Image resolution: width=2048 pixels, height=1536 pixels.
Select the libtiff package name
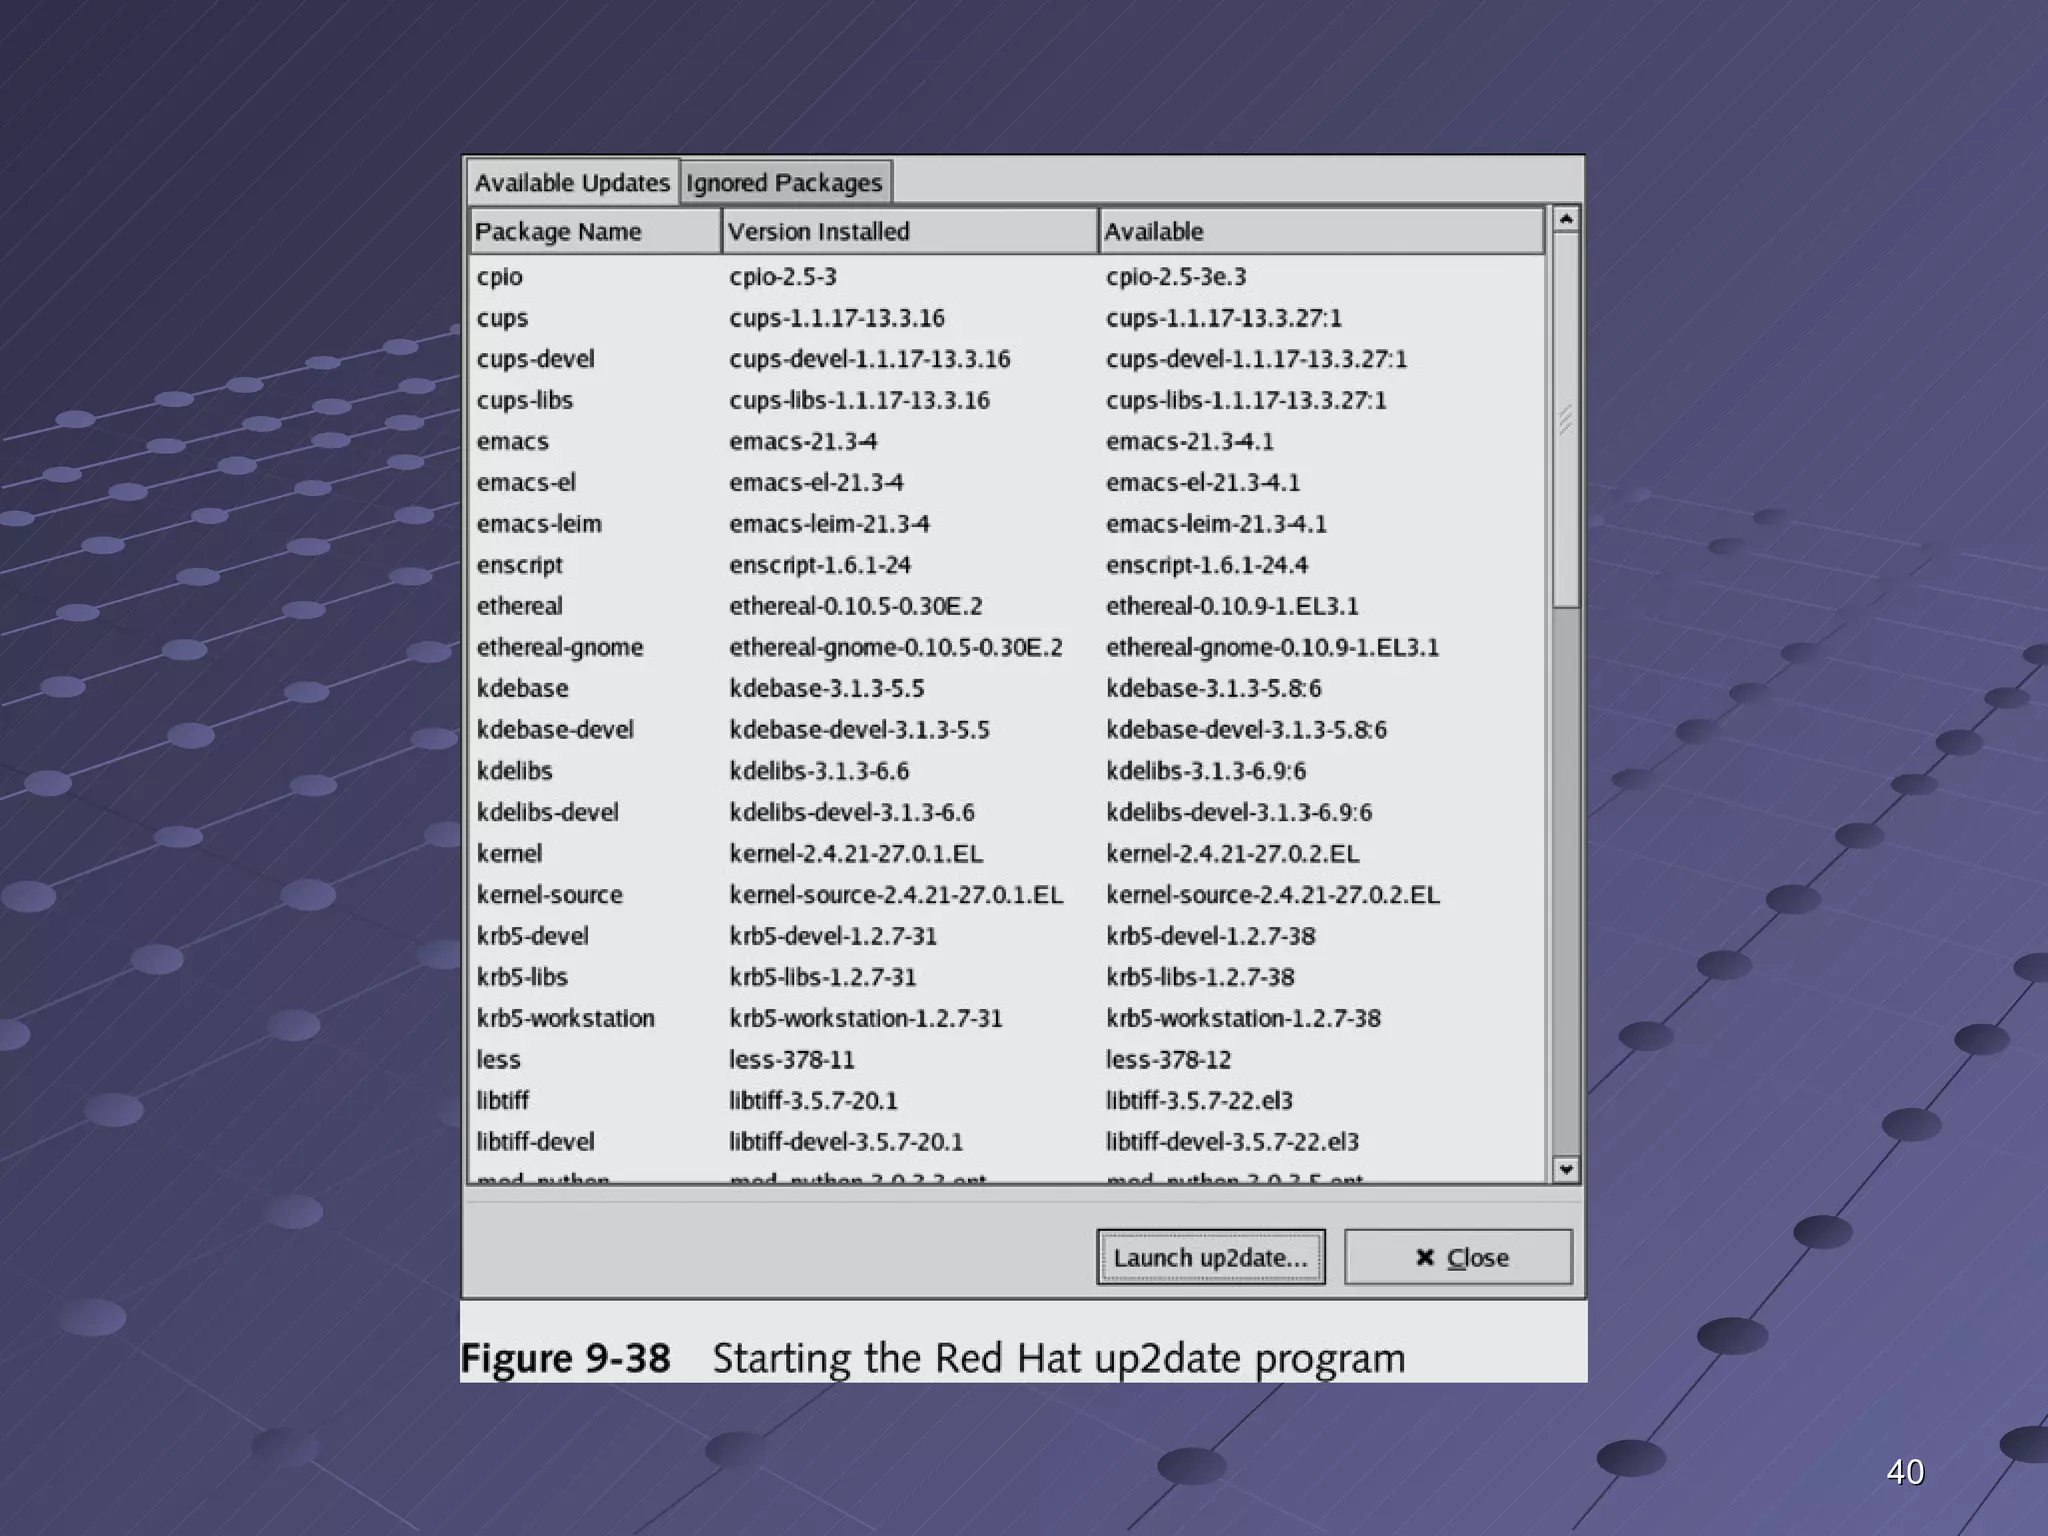502,1100
